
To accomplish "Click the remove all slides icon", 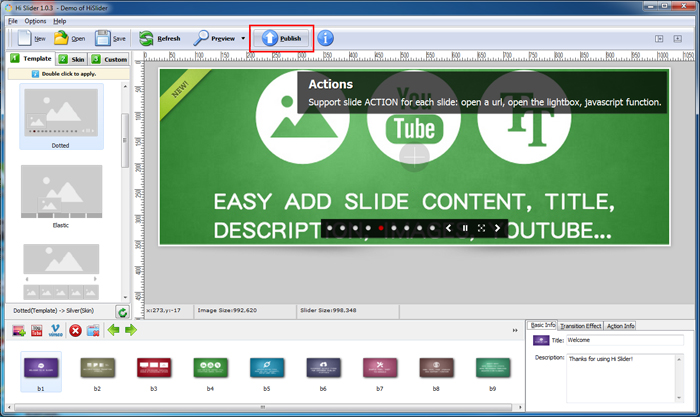I will coord(93,331).
